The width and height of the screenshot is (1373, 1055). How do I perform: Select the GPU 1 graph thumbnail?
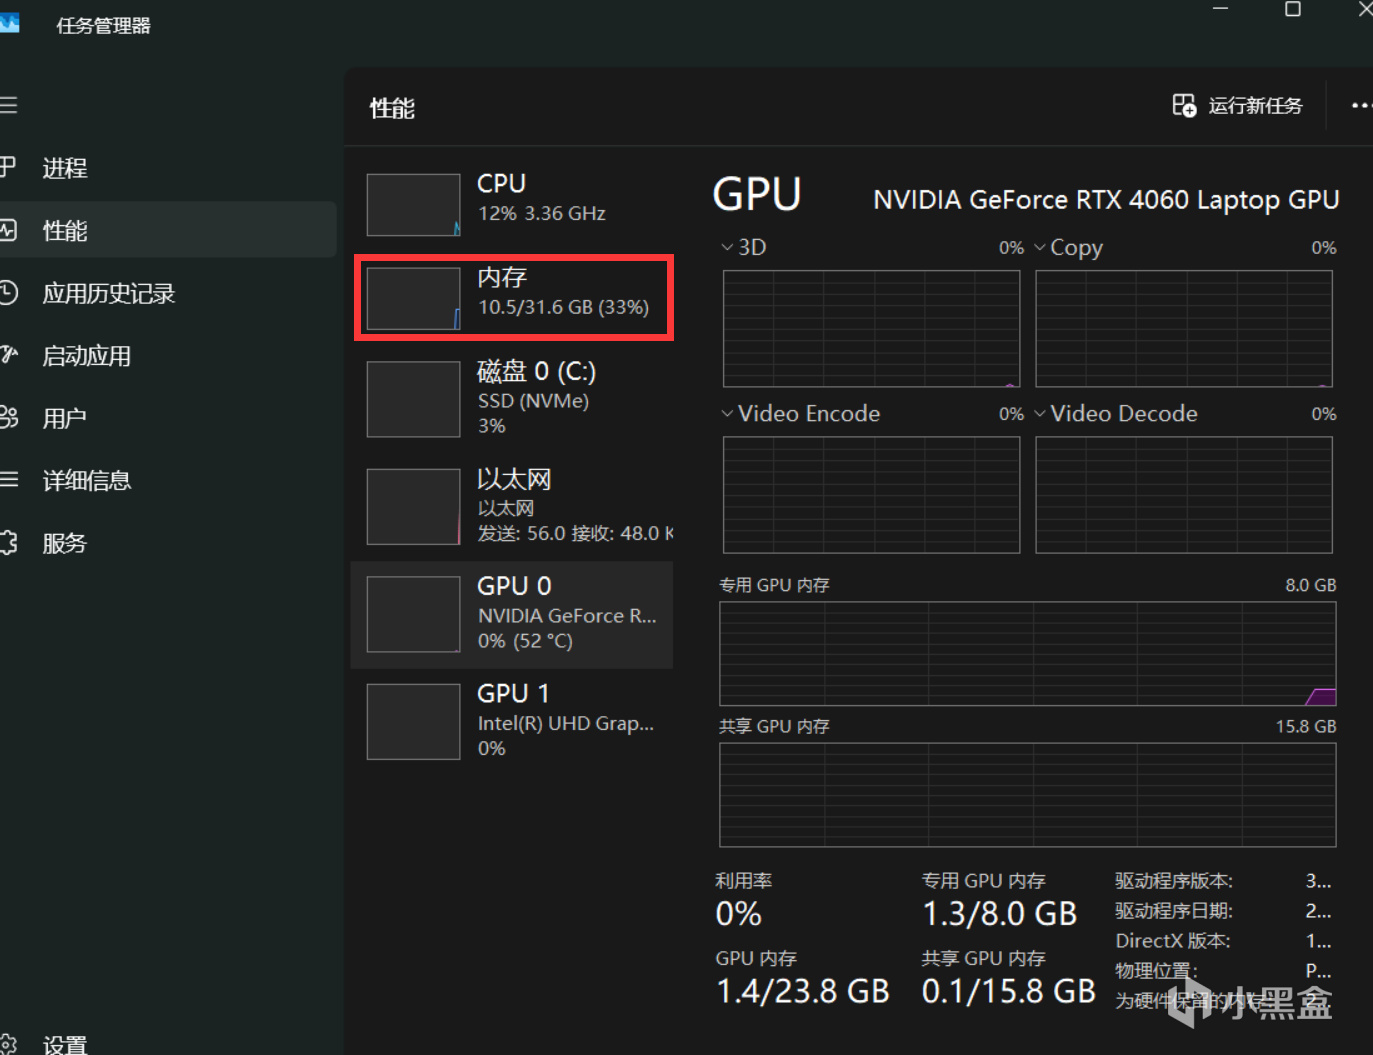pyautogui.click(x=413, y=722)
